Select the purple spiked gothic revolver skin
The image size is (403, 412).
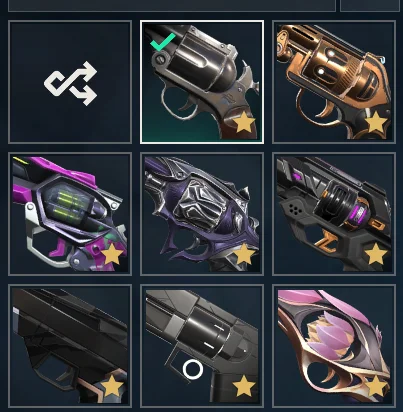[x=202, y=214]
